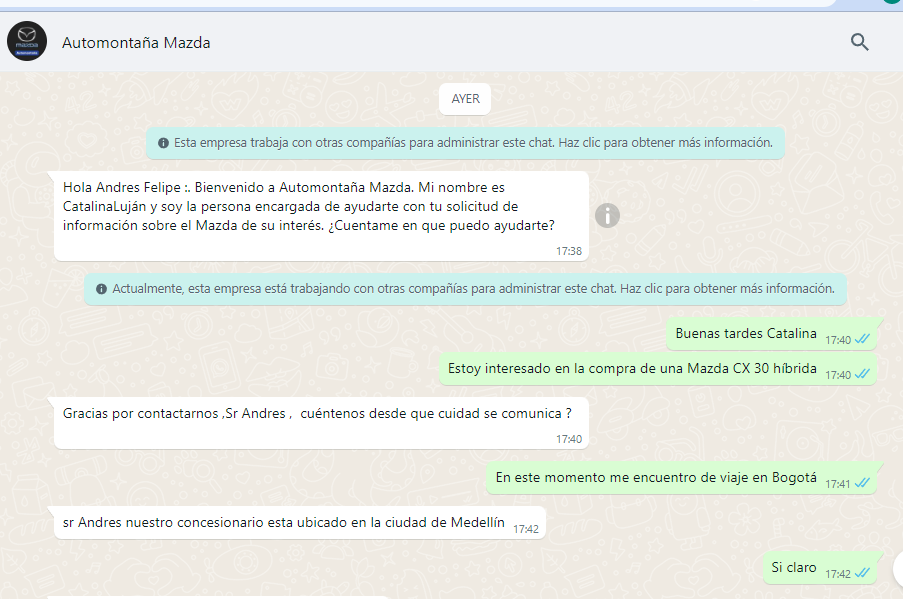Viewport: 903px width, 599px height.
Task: Search within this chat using the magnifier
Action: [859, 42]
